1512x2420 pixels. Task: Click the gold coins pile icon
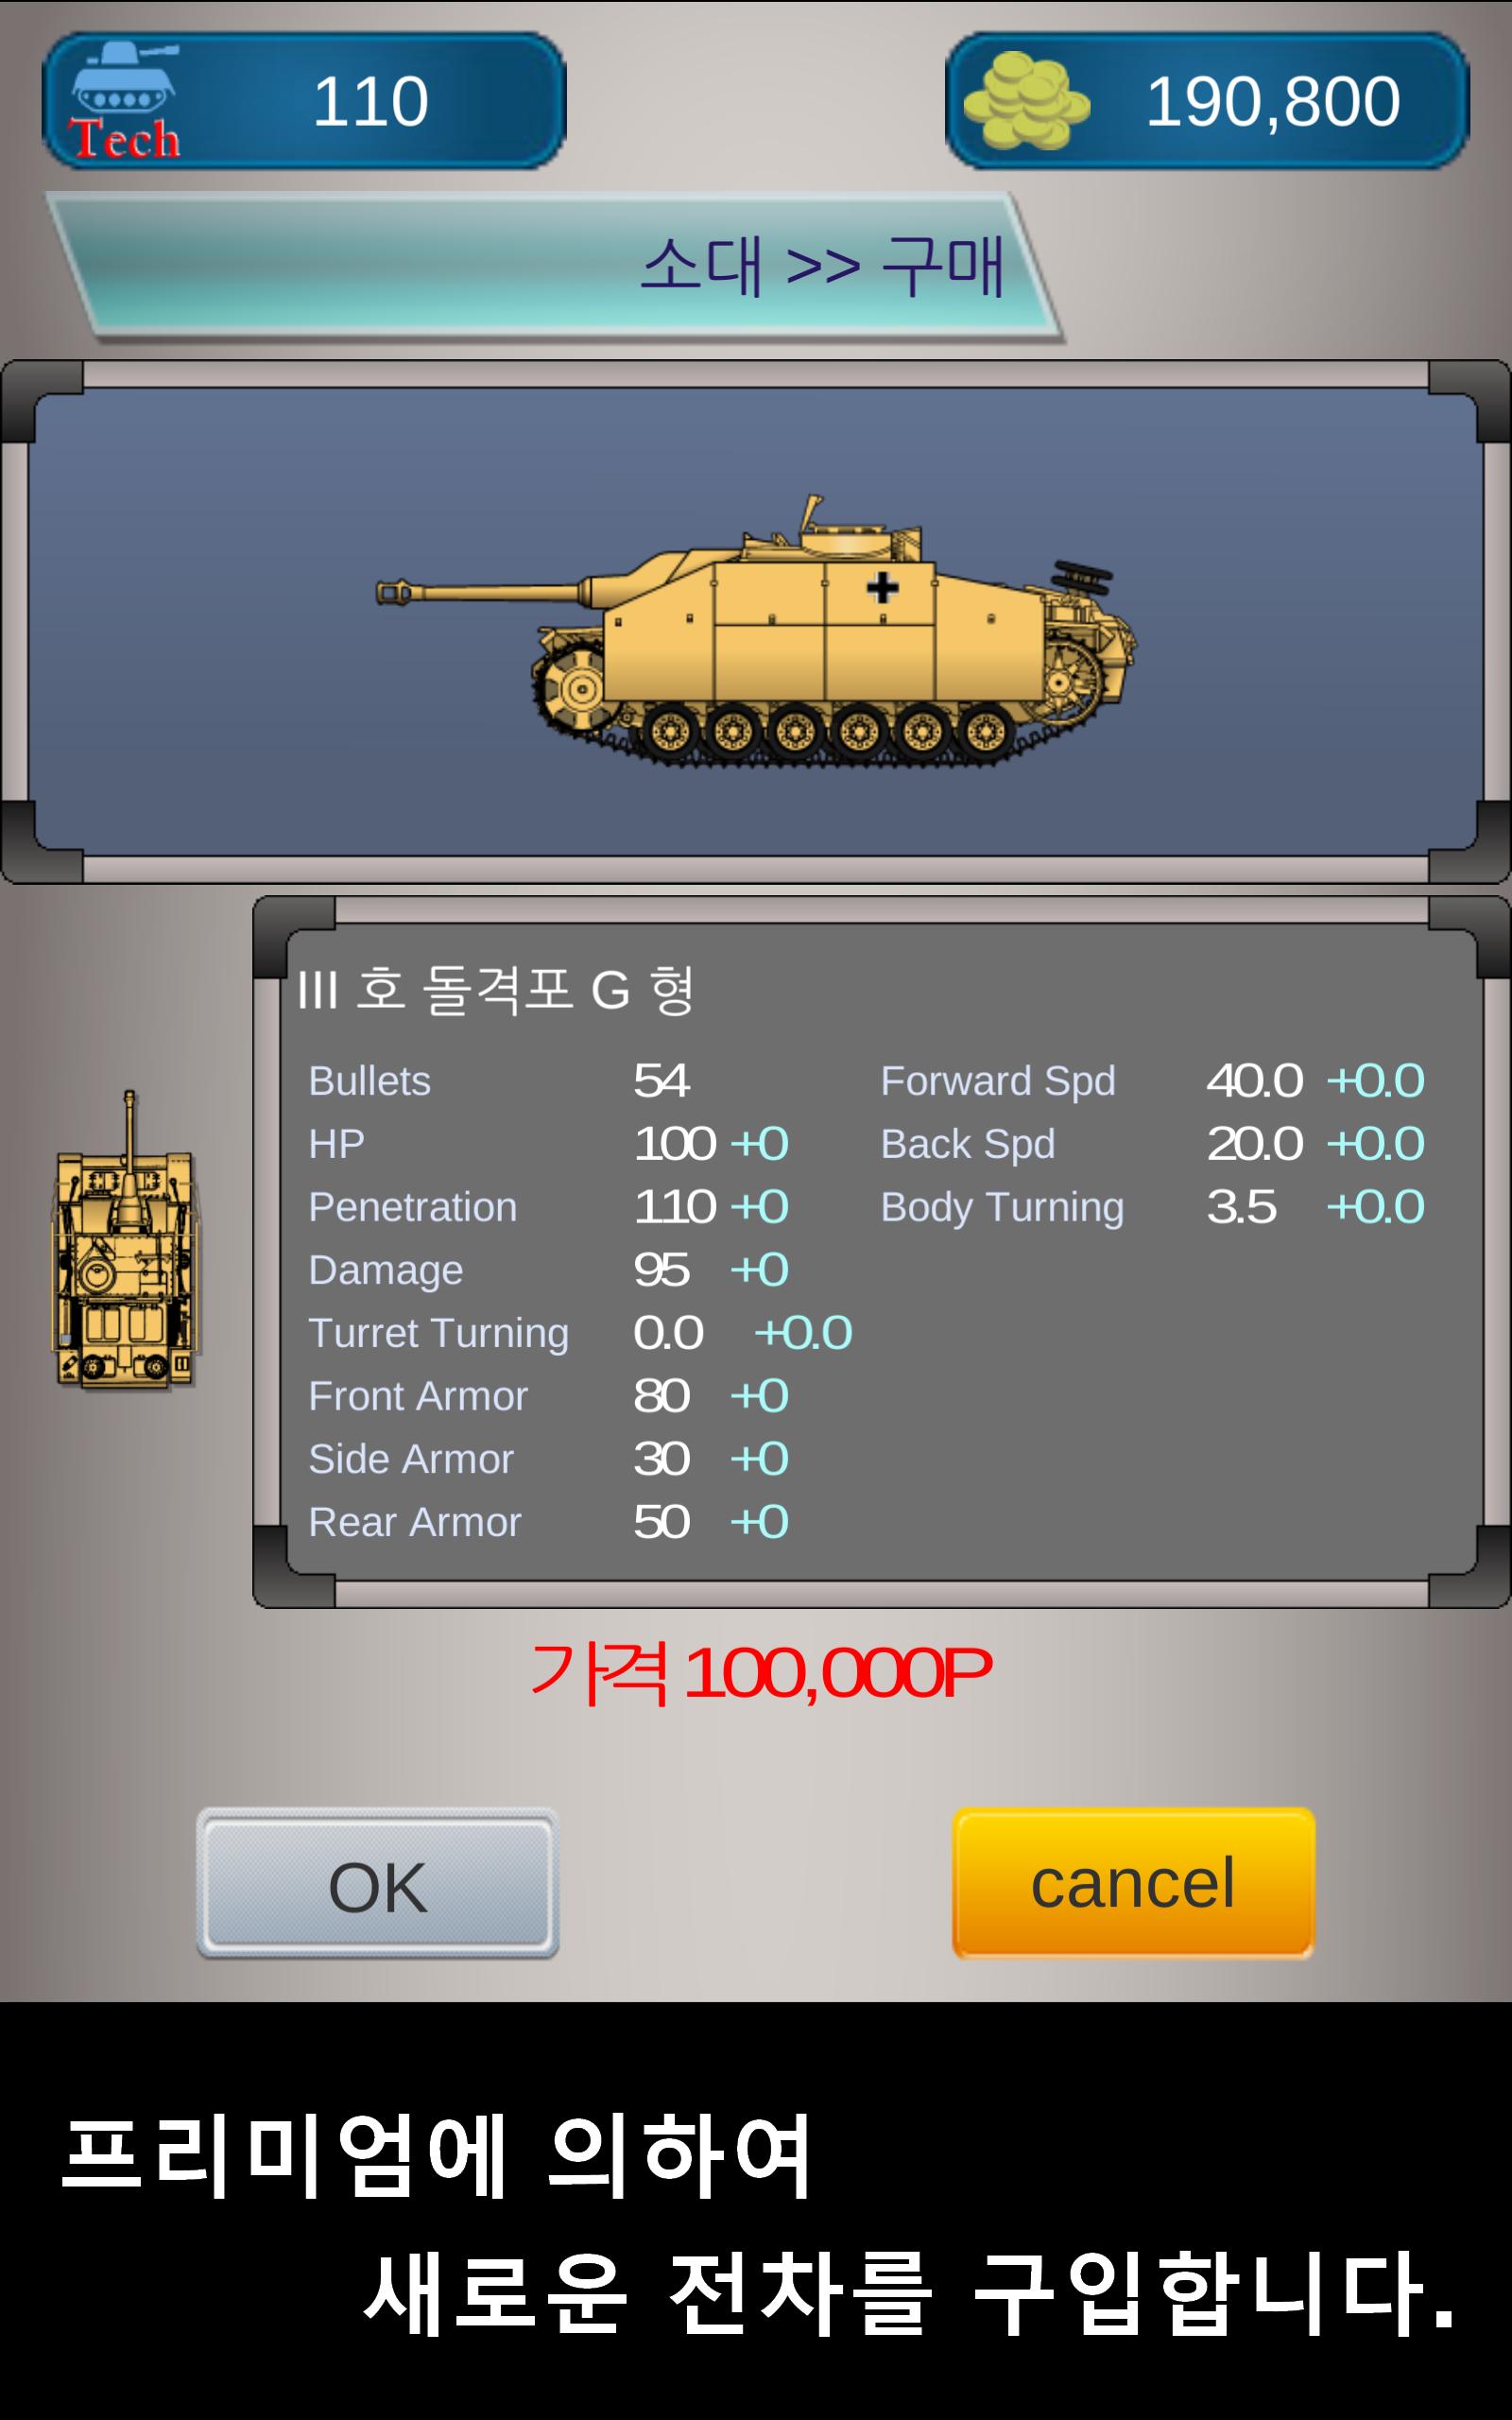click(1026, 100)
